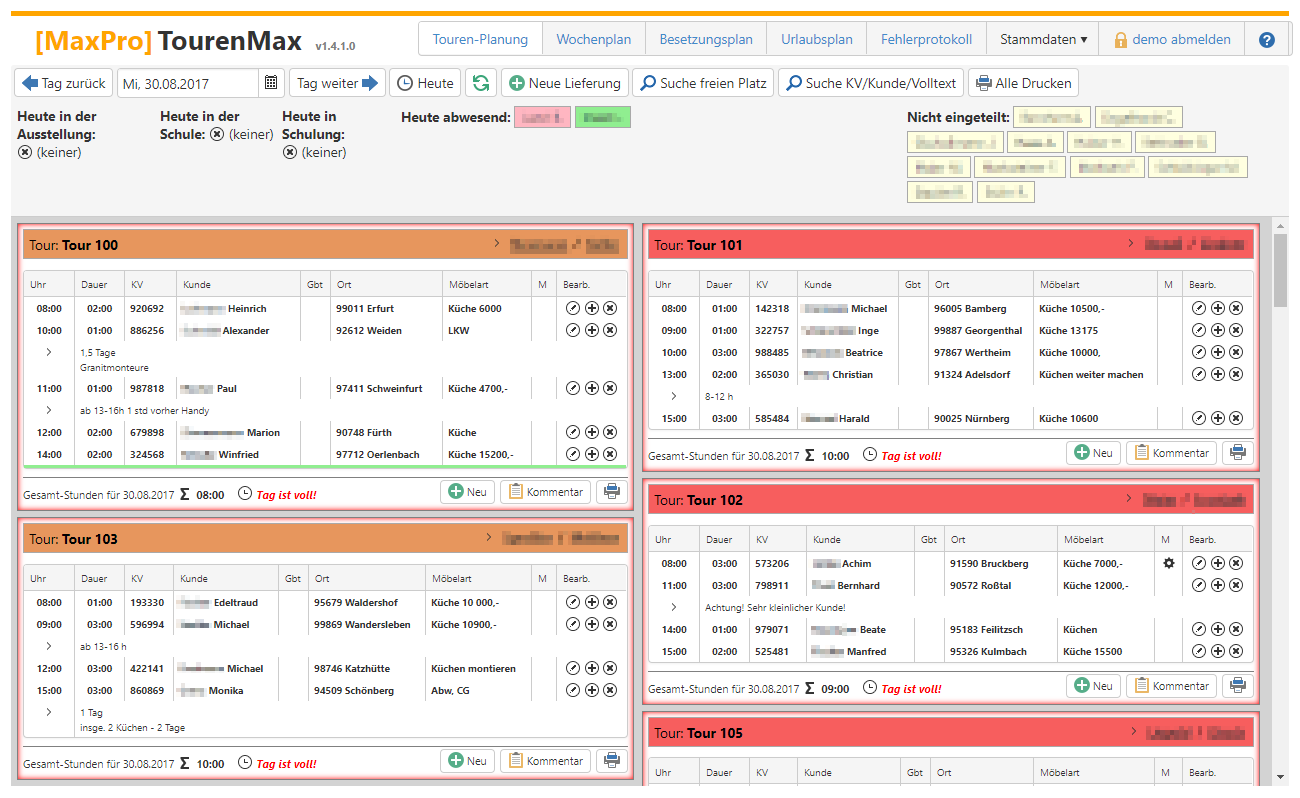The image size is (1300, 798).
Task: Collapse the '1,5 Tage Granitmonteure' note chevron
Action: tap(48, 353)
